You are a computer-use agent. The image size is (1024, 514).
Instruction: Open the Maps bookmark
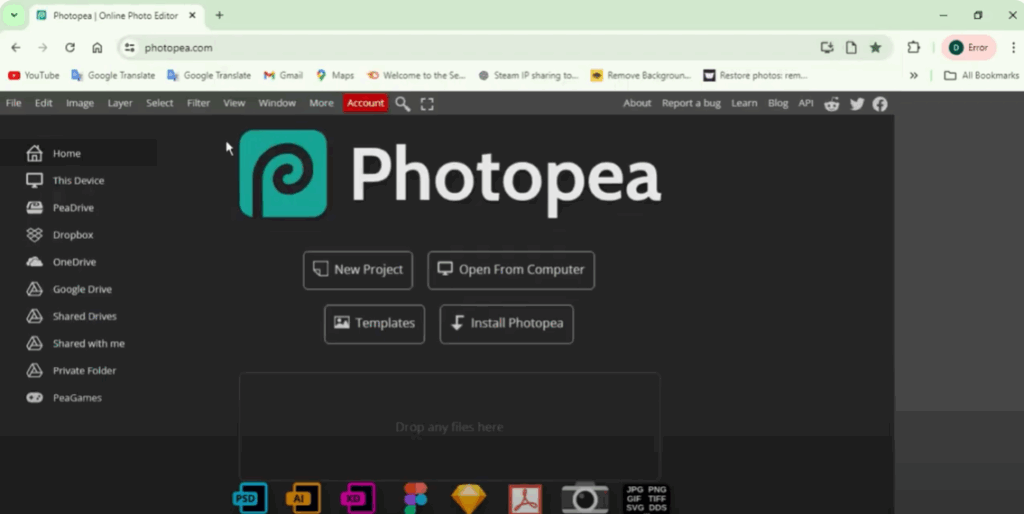click(335, 76)
